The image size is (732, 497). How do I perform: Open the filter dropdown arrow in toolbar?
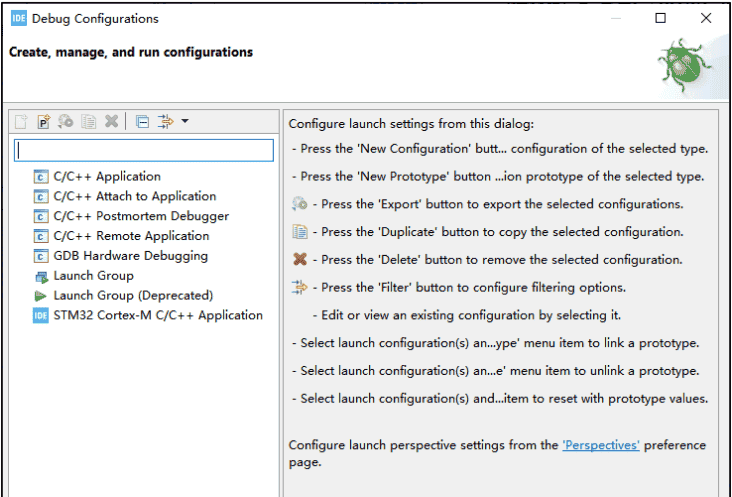pos(185,121)
